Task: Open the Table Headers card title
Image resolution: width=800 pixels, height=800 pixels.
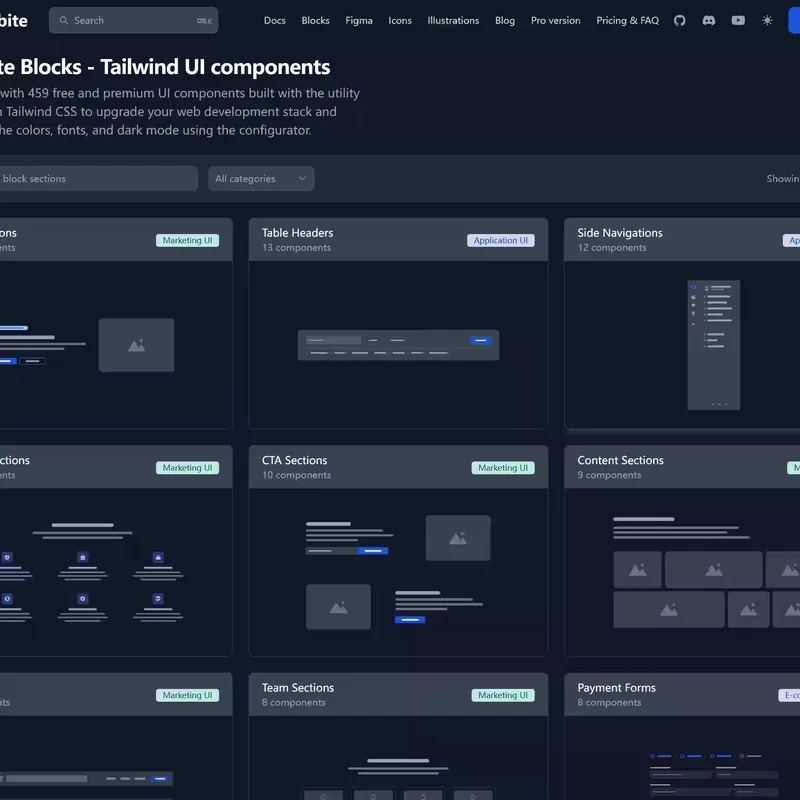Action: (297, 233)
